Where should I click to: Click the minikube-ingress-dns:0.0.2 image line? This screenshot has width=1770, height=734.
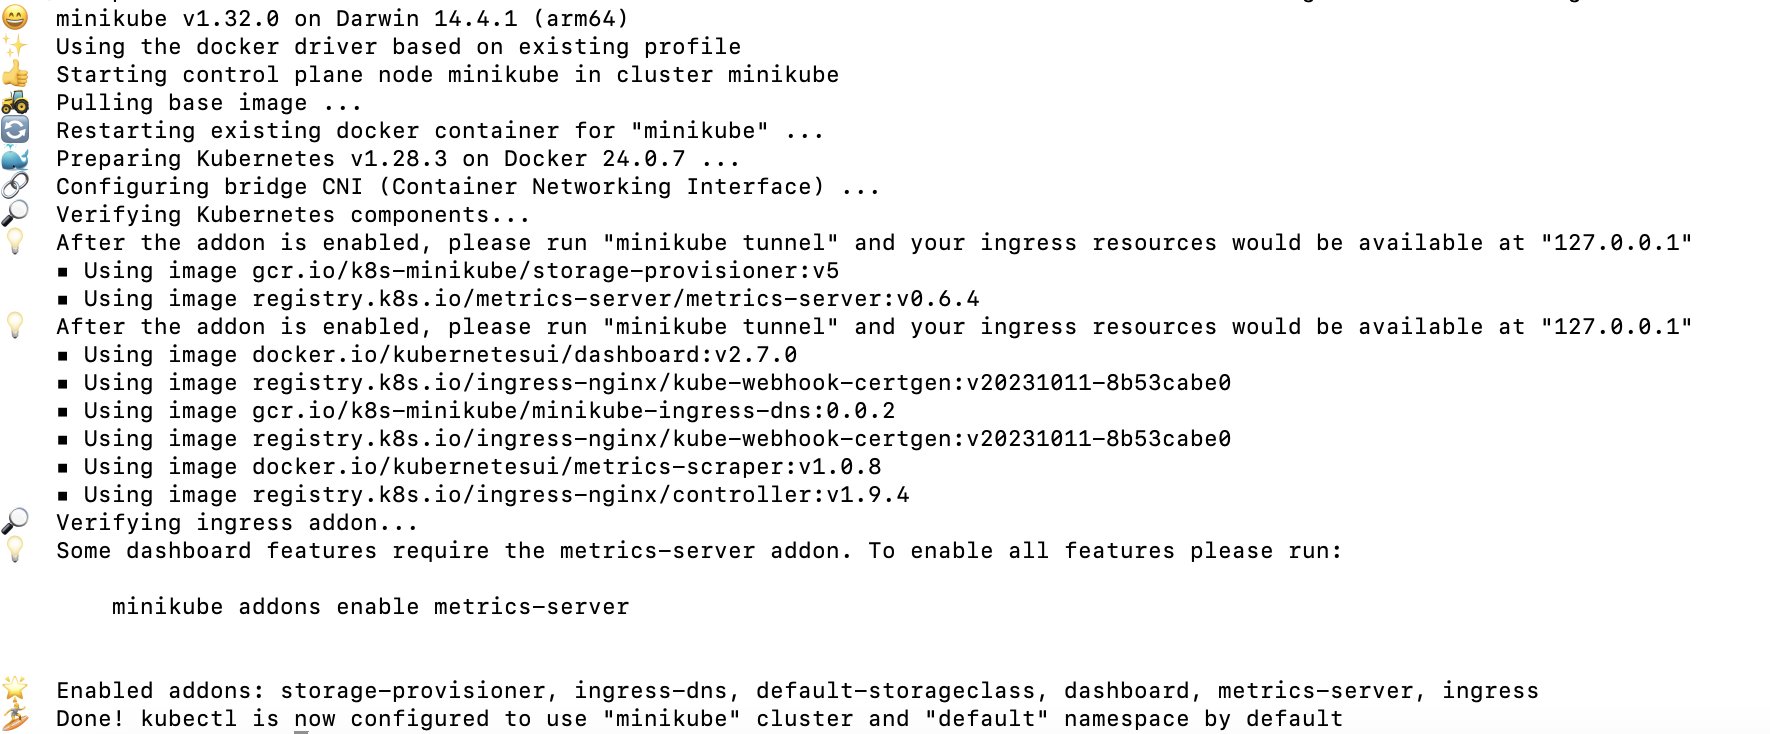click(x=476, y=411)
